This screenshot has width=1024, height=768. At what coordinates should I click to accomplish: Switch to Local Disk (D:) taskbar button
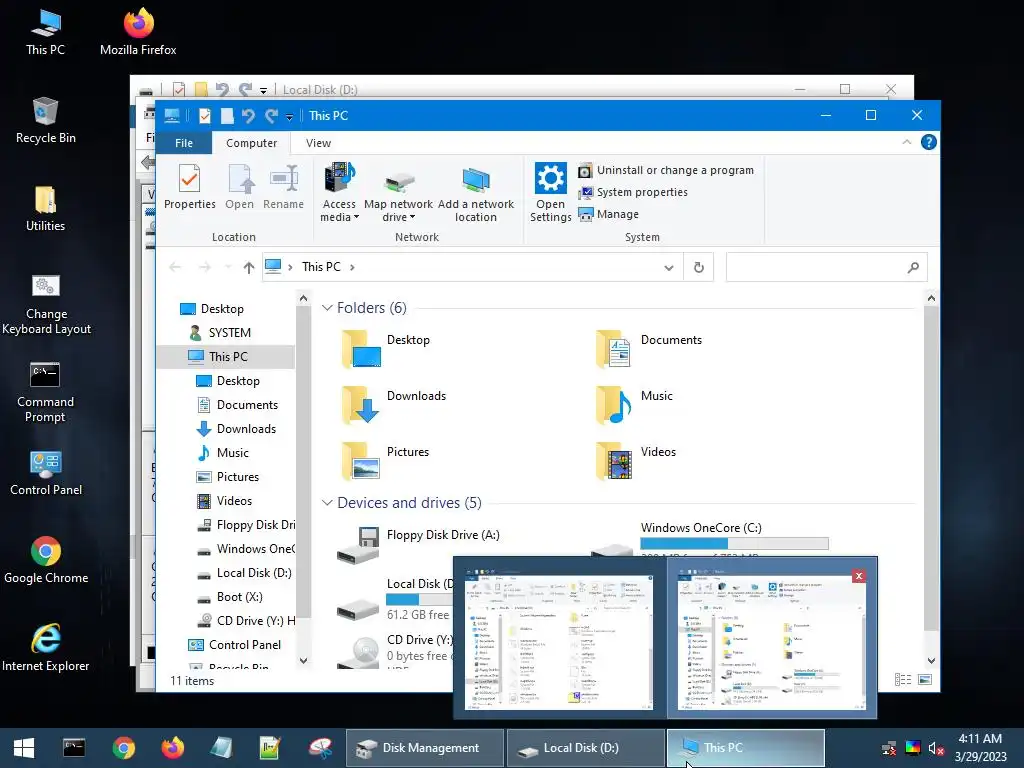point(586,748)
